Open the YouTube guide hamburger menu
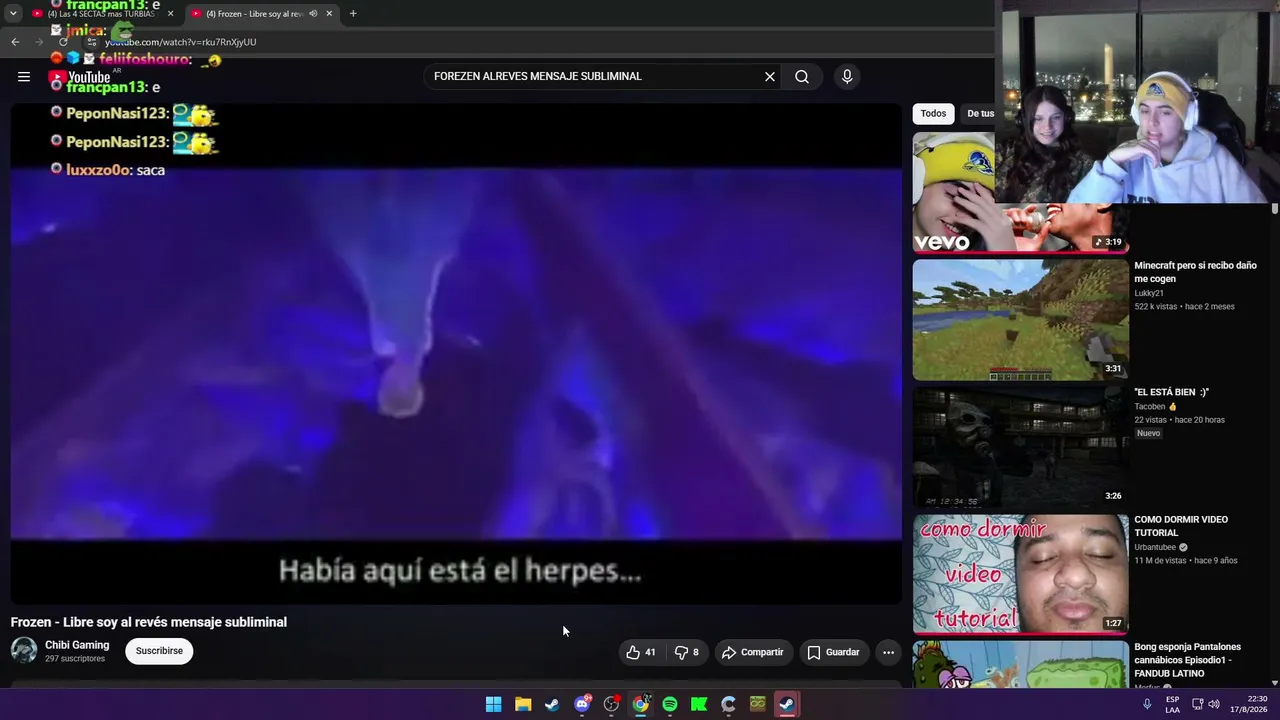1280x720 pixels. point(24,77)
